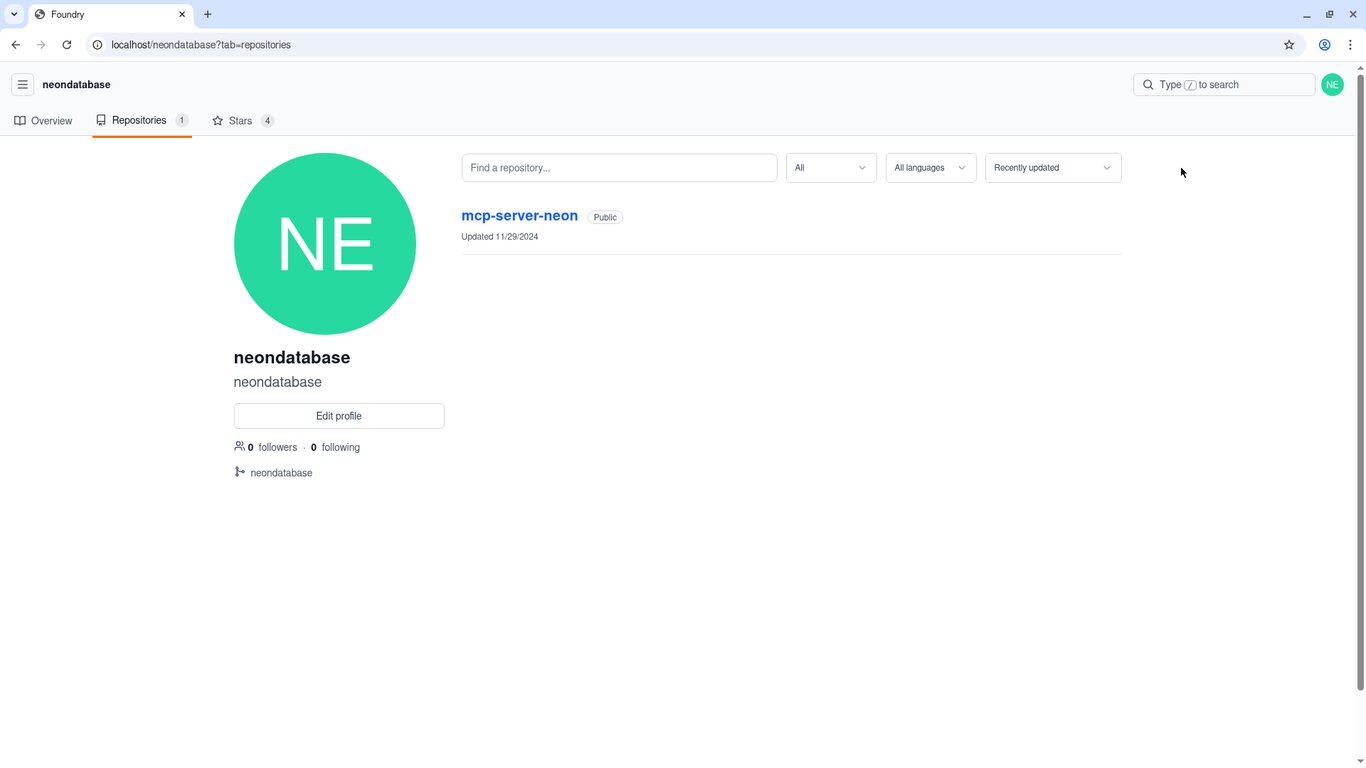Reload the page with the refresh icon
Viewport: 1366px width, 768px height.
point(67,45)
